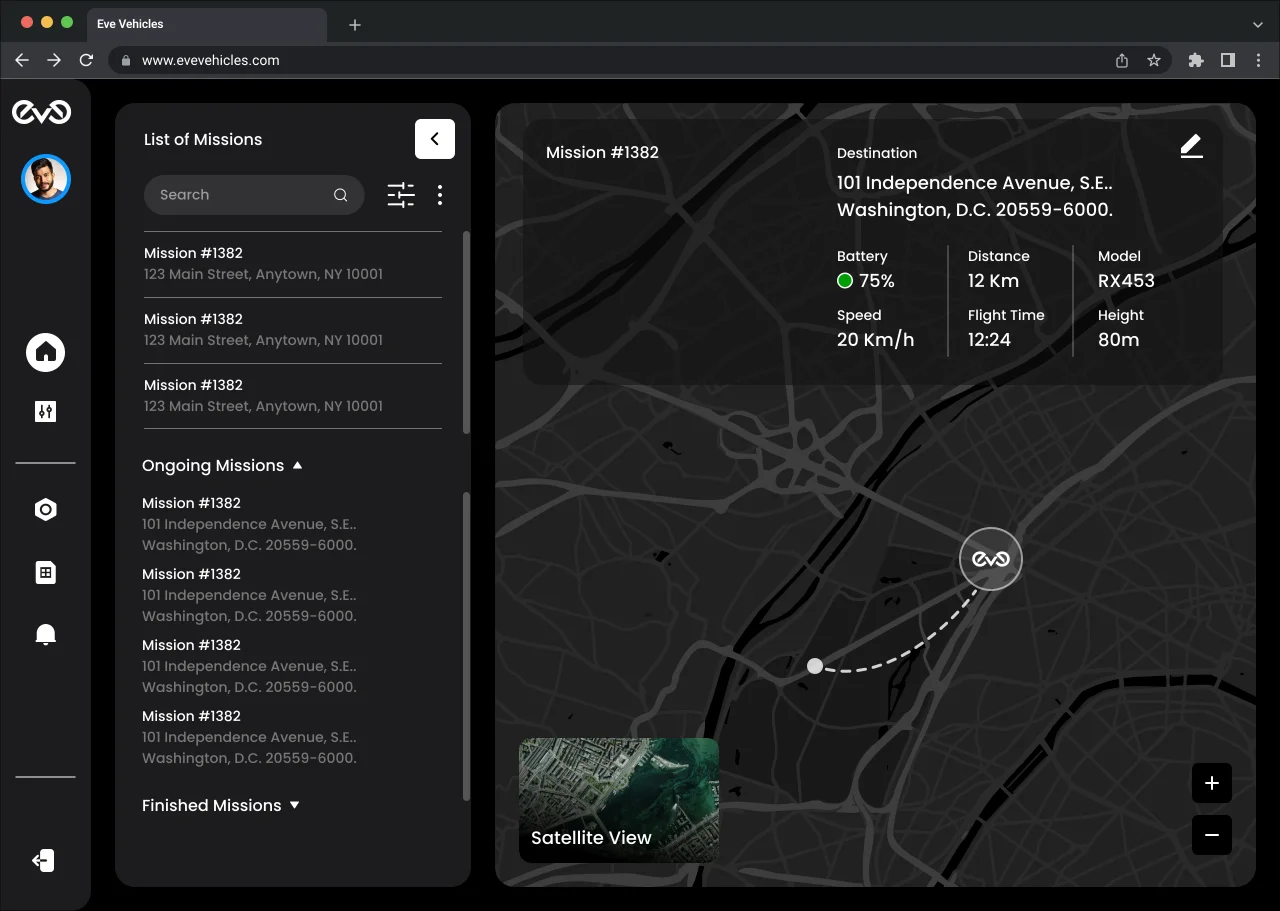The height and width of the screenshot is (911, 1280).
Task: Open the tab search dropdown chevron
Action: (1258, 24)
